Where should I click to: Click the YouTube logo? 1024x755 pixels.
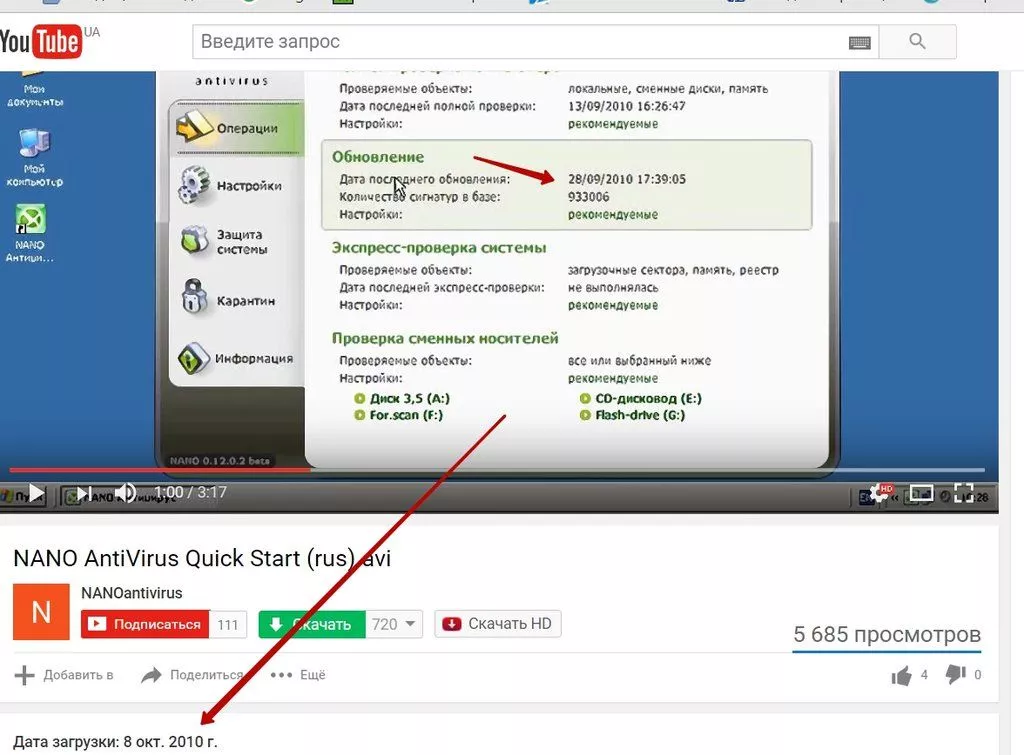click(x=42, y=41)
